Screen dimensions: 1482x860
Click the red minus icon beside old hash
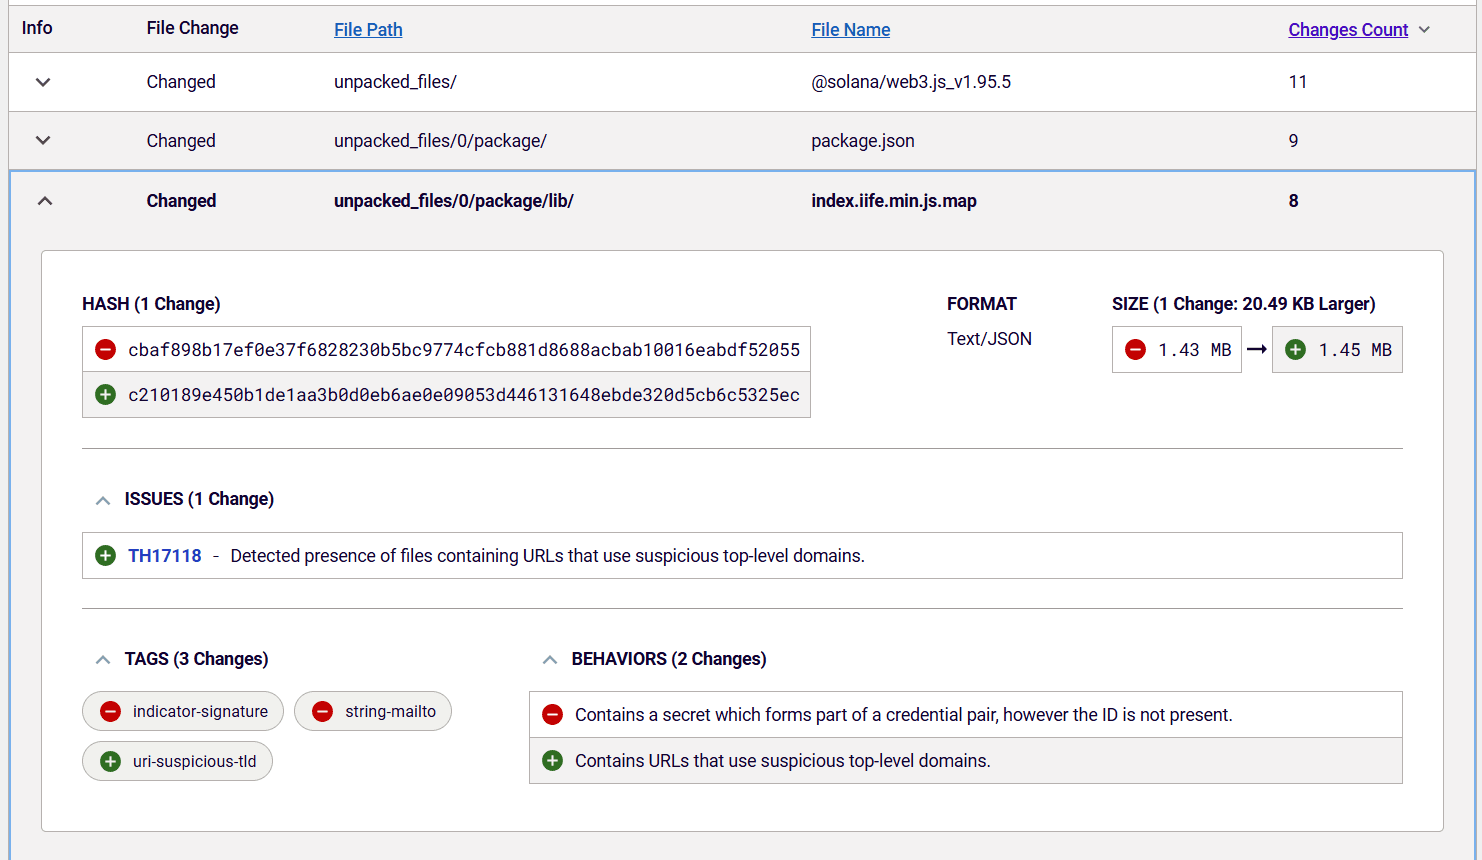105,350
